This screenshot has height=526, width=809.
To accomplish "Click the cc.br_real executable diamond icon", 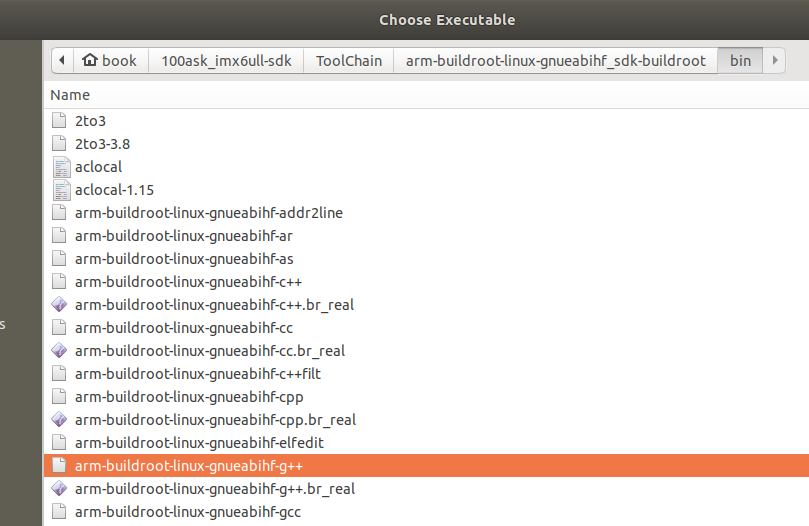I will (x=59, y=350).
